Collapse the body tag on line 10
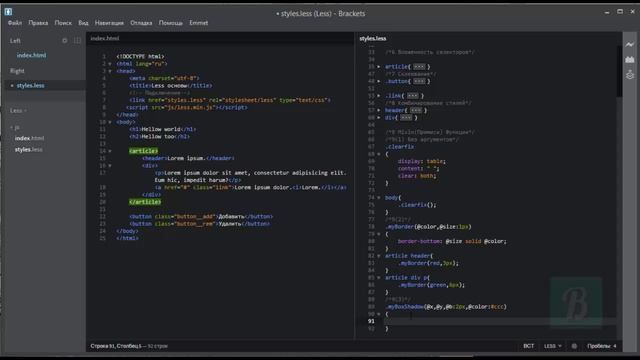640x360 pixels. [x=110, y=122]
